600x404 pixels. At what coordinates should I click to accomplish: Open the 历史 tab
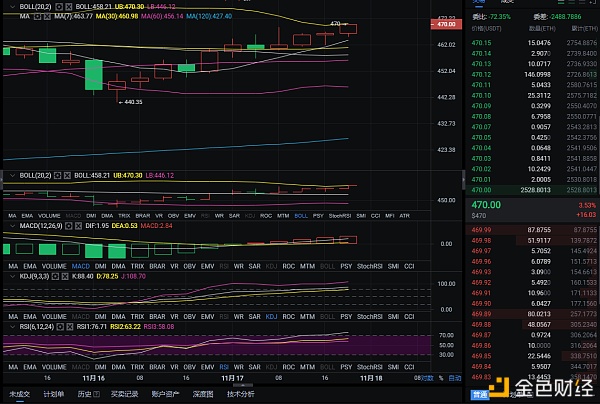click(85, 394)
